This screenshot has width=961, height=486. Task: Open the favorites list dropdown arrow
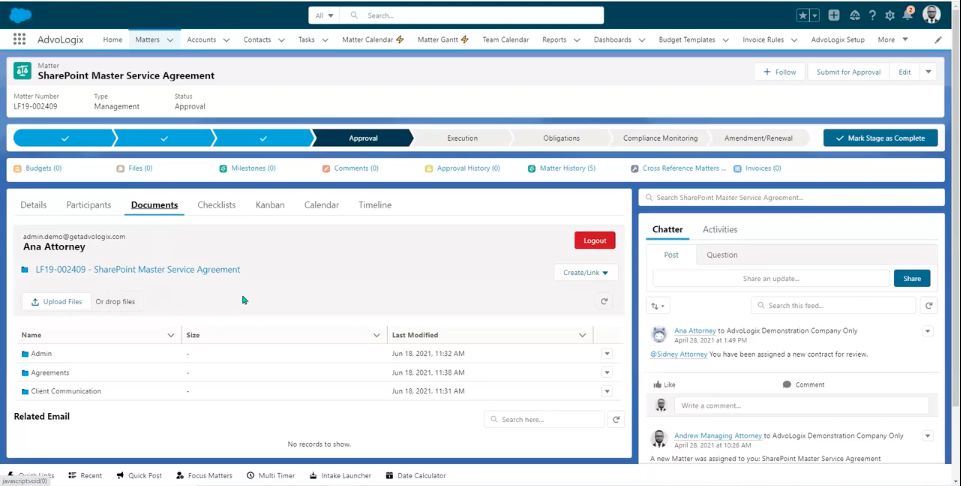[x=814, y=15]
